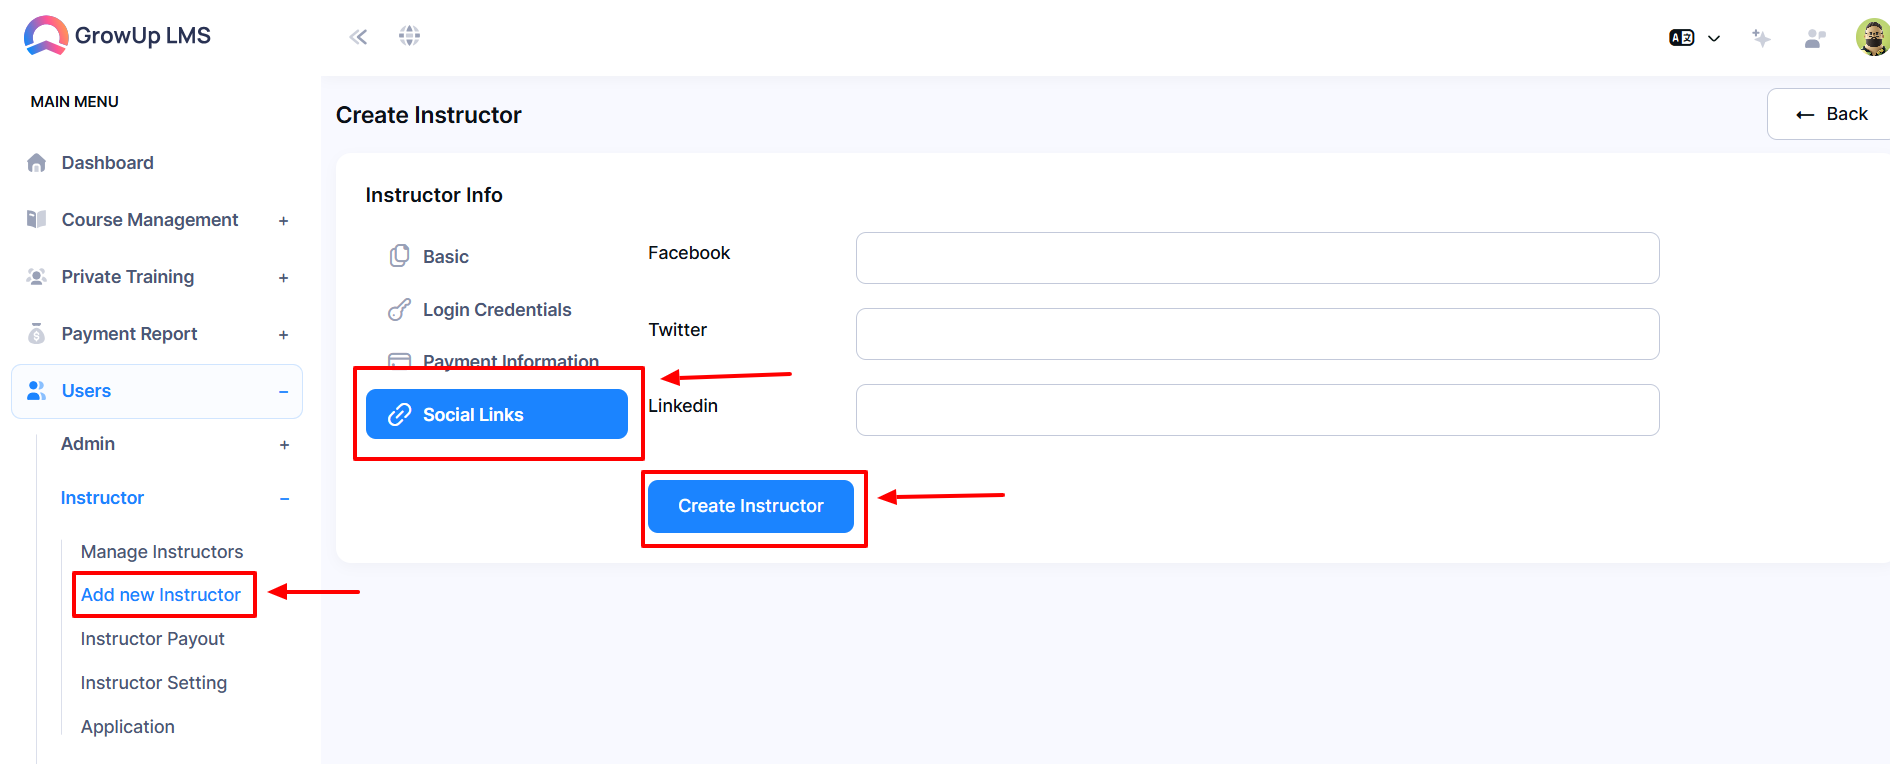Switch to Payment Information tab
Screen dimensions: 1890x764
(x=511, y=361)
